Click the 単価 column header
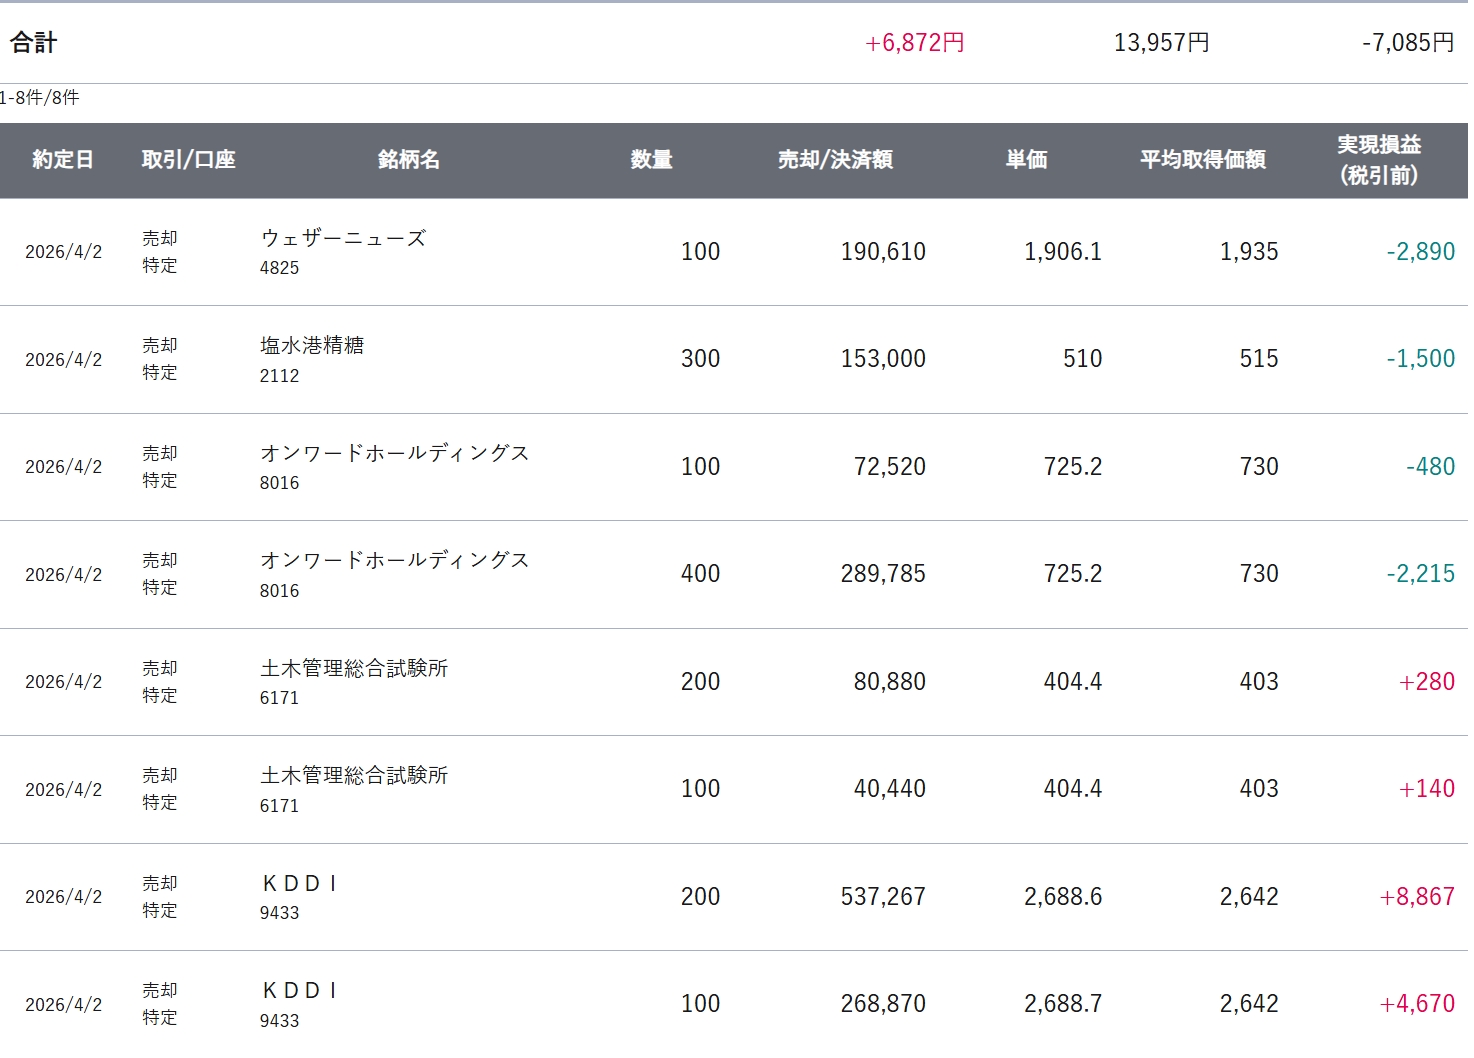Screen dimensions: 1474x1058 (x=1026, y=160)
